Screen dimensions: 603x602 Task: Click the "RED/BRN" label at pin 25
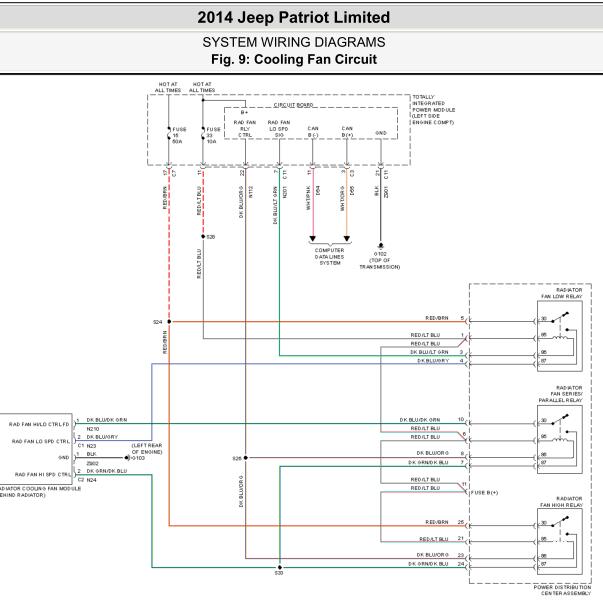tap(437, 522)
